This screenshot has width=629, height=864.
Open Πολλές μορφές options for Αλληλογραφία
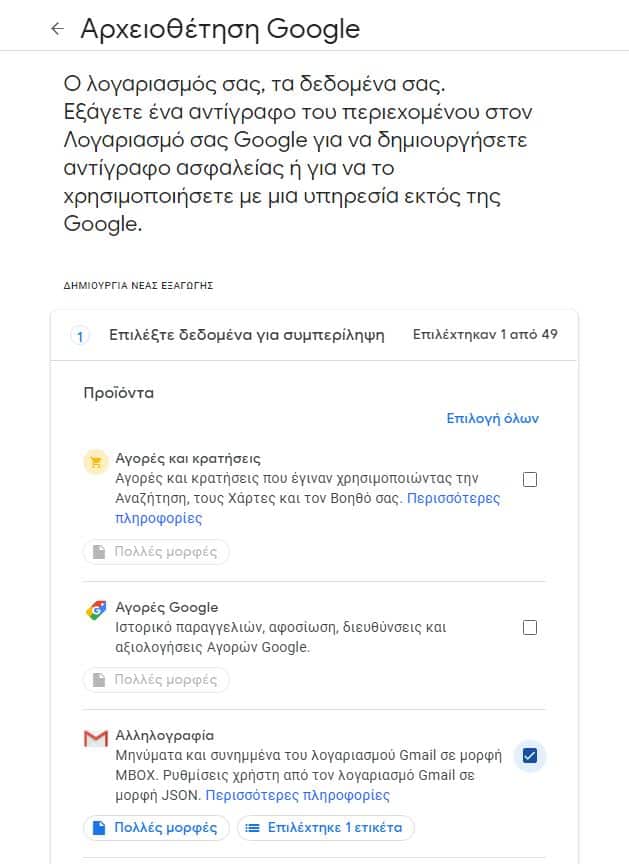tap(156, 828)
